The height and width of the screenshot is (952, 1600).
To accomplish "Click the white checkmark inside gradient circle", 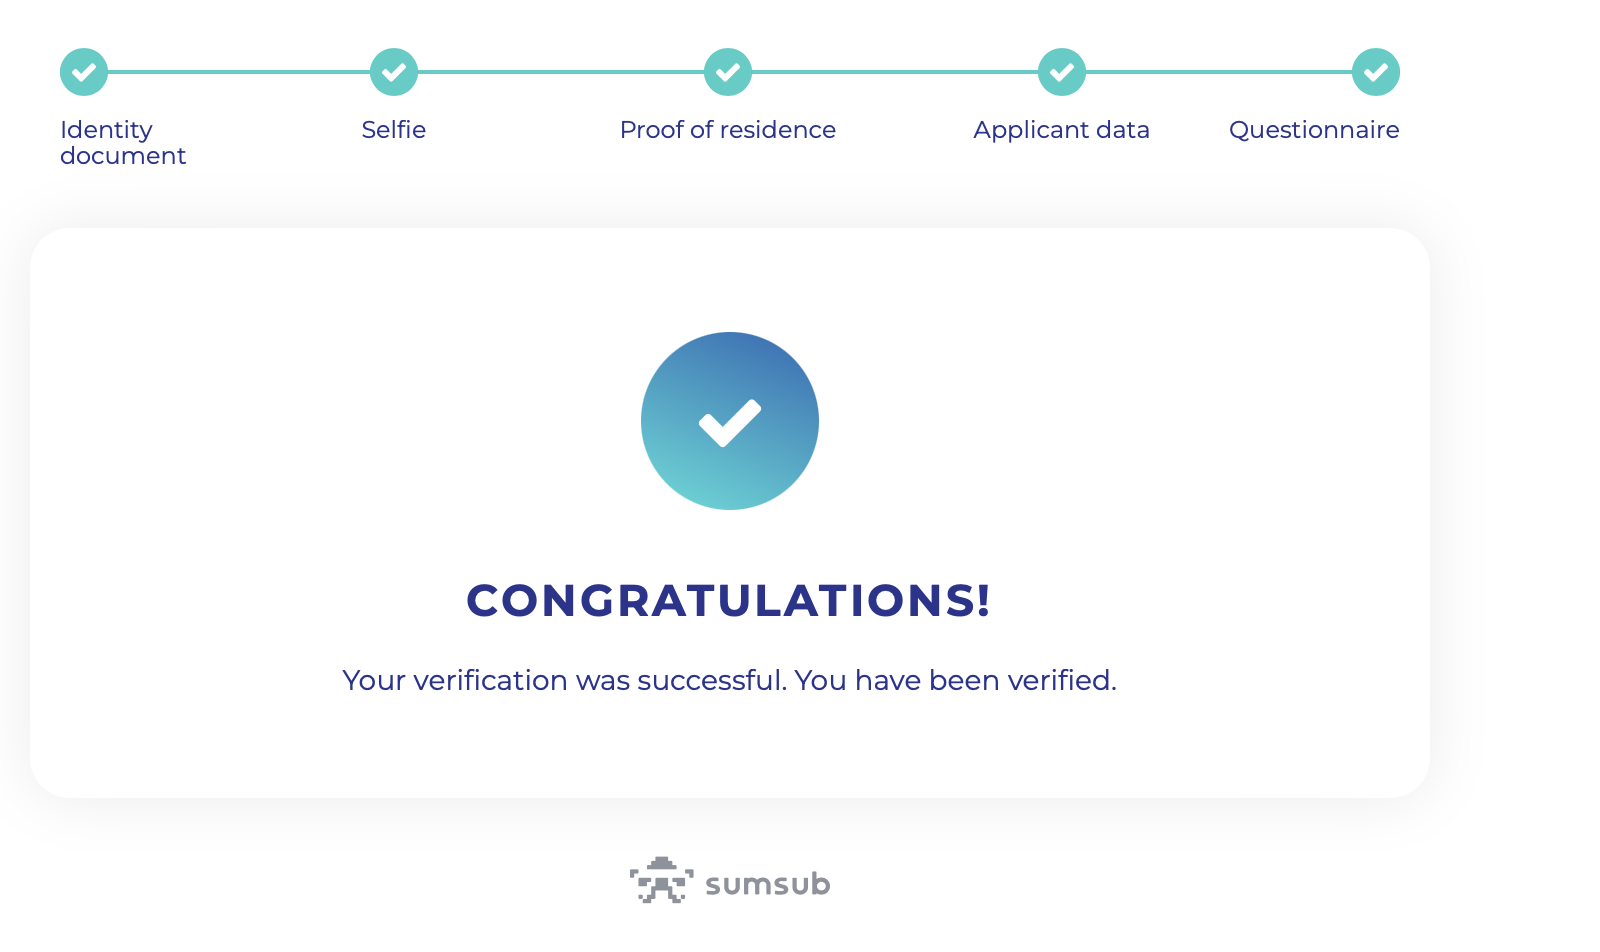I will 730,423.
